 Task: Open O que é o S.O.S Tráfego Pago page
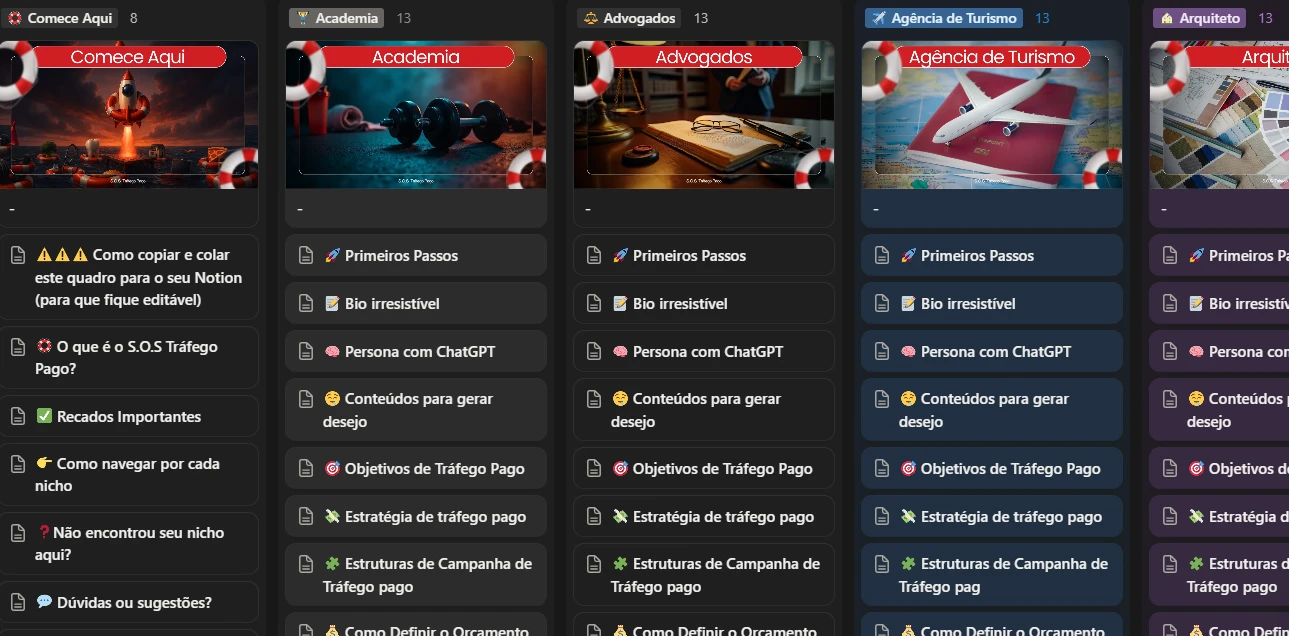click(x=127, y=358)
